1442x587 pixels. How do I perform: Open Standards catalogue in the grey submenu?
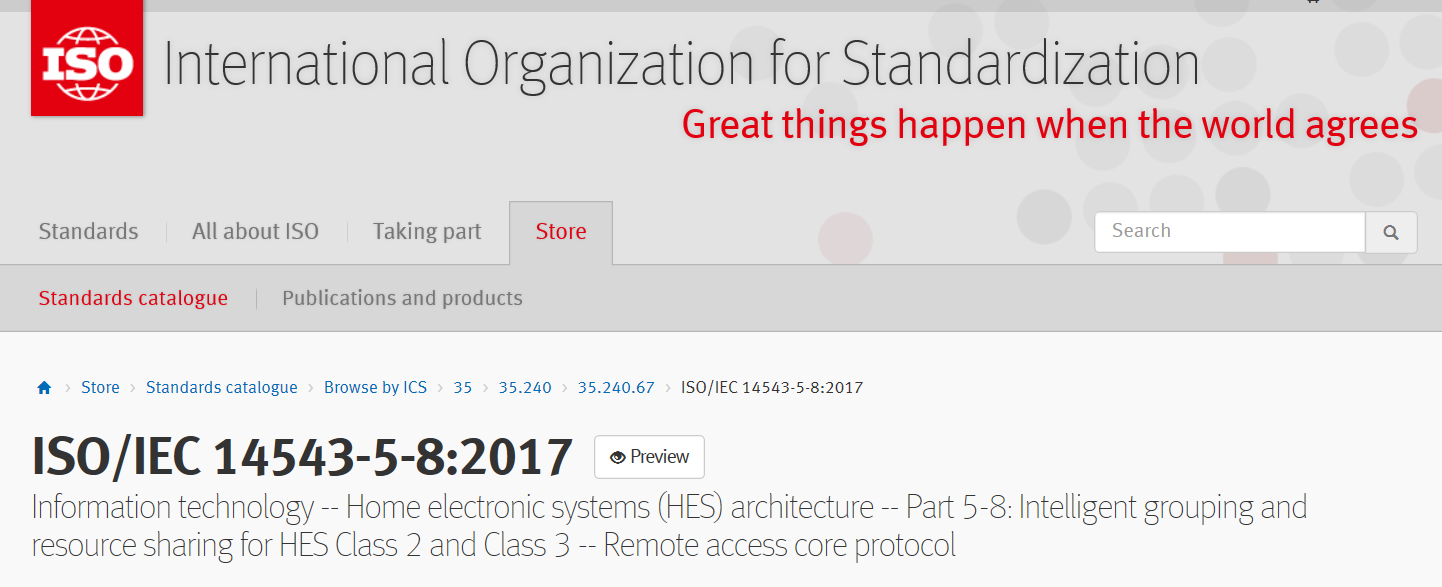pyautogui.click(x=133, y=298)
